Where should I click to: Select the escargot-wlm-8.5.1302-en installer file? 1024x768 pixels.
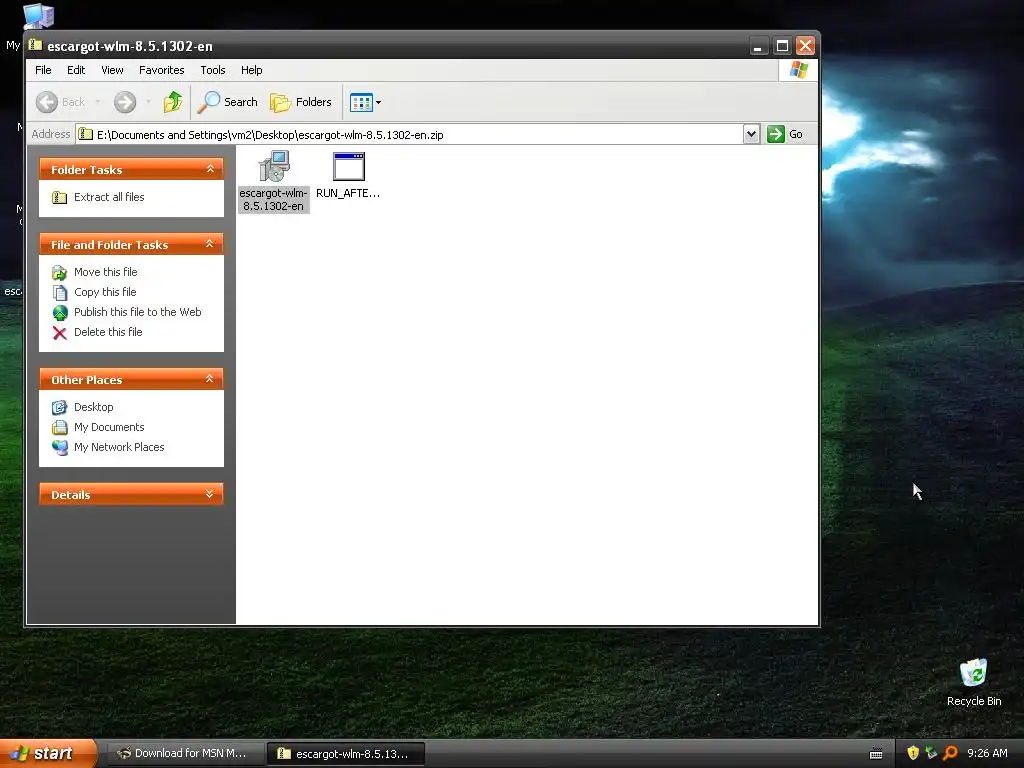274,181
